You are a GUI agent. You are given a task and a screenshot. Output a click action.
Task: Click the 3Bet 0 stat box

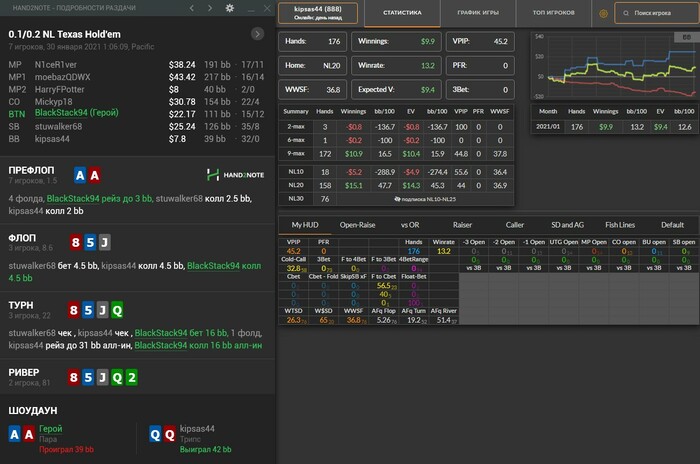coord(480,90)
